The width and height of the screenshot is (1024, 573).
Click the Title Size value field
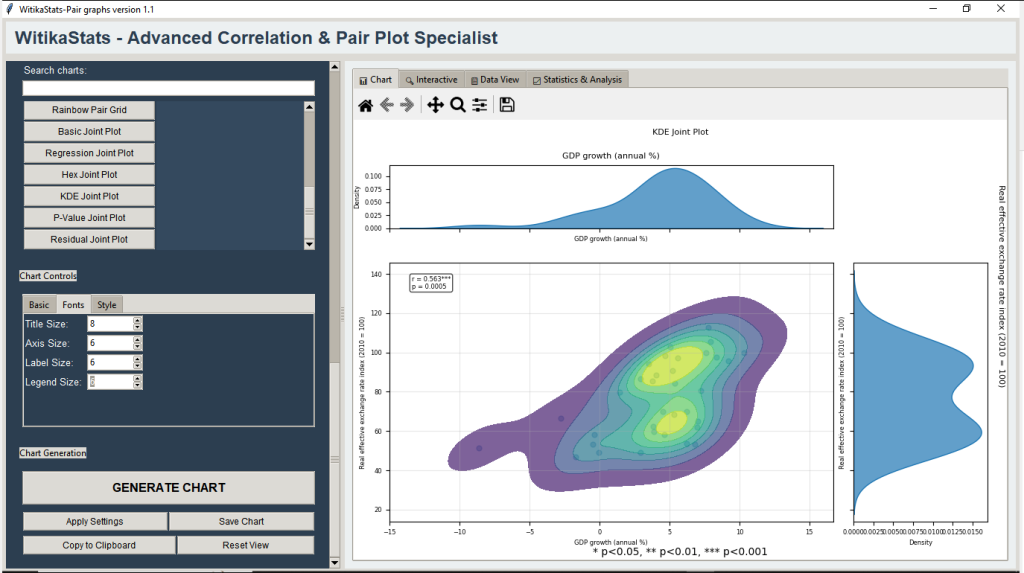pos(110,323)
